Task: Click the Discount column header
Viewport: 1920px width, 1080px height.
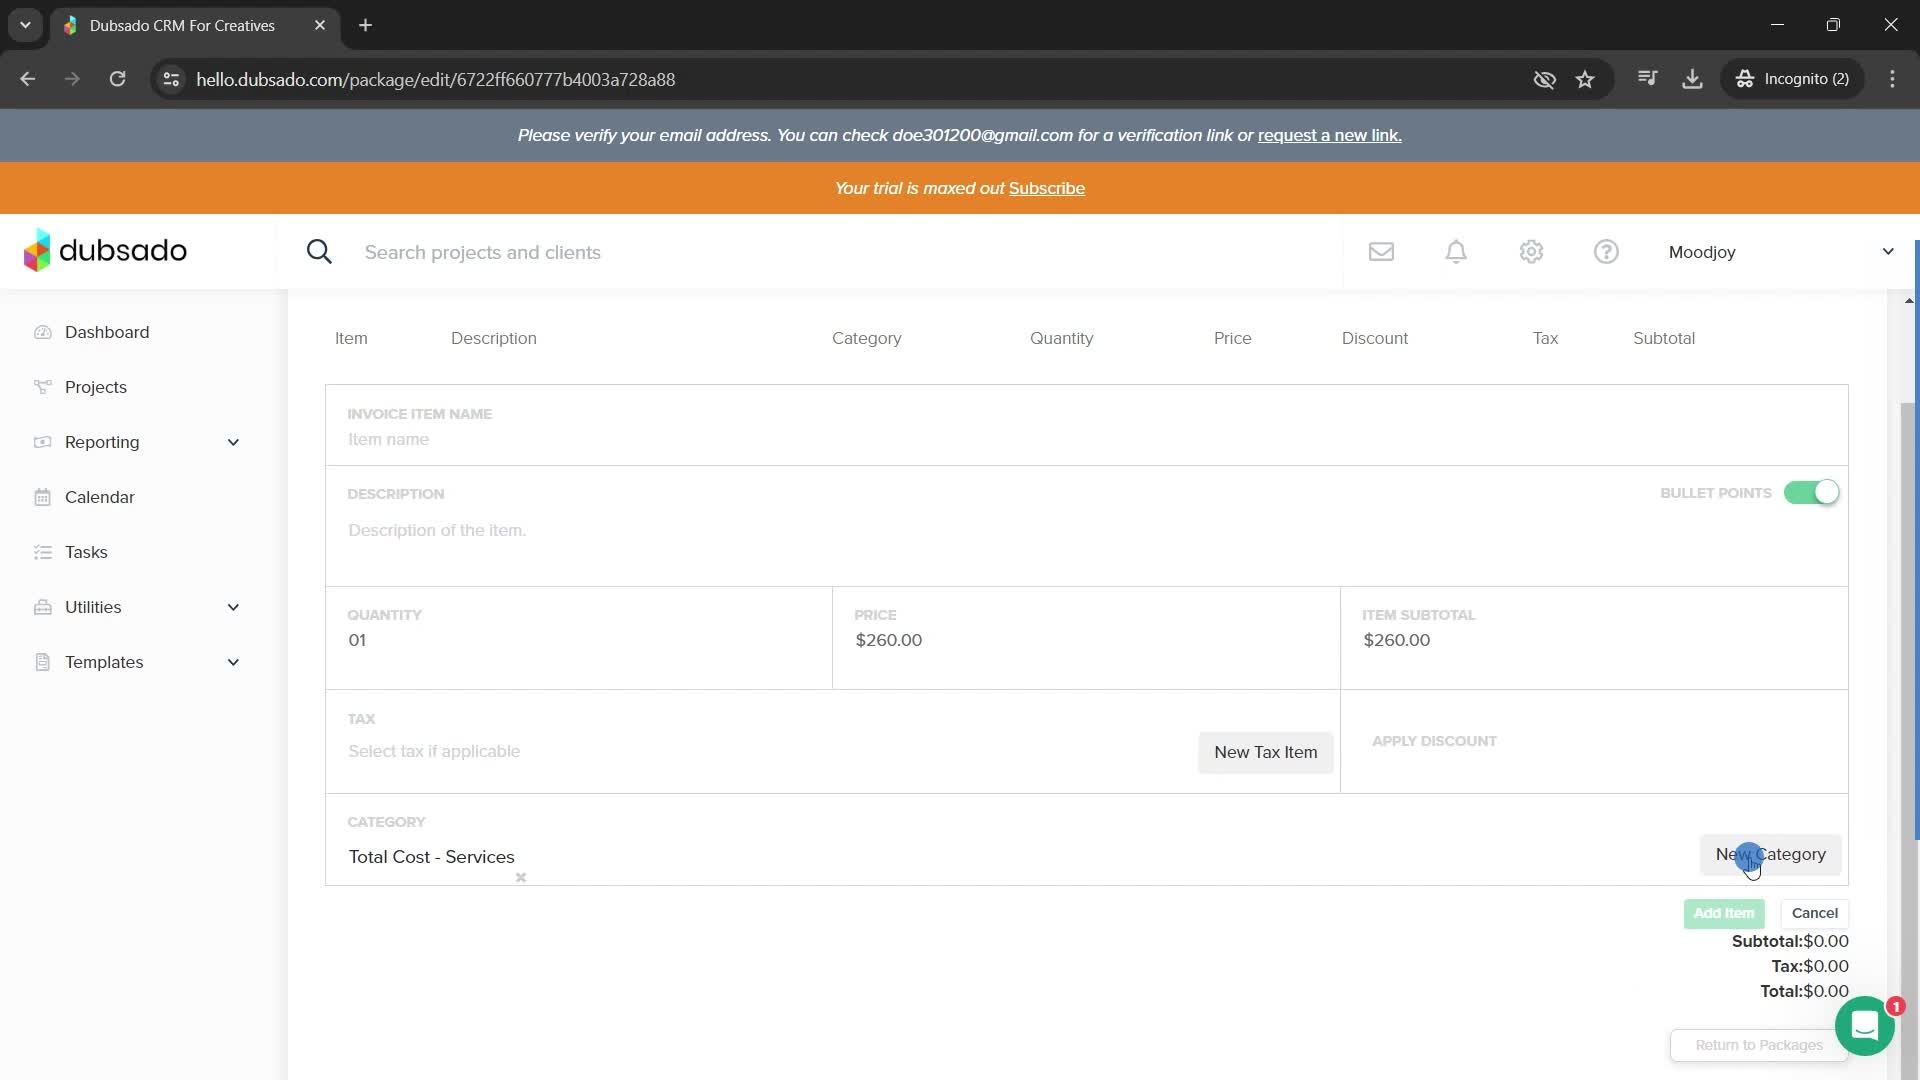Action: click(x=1374, y=338)
